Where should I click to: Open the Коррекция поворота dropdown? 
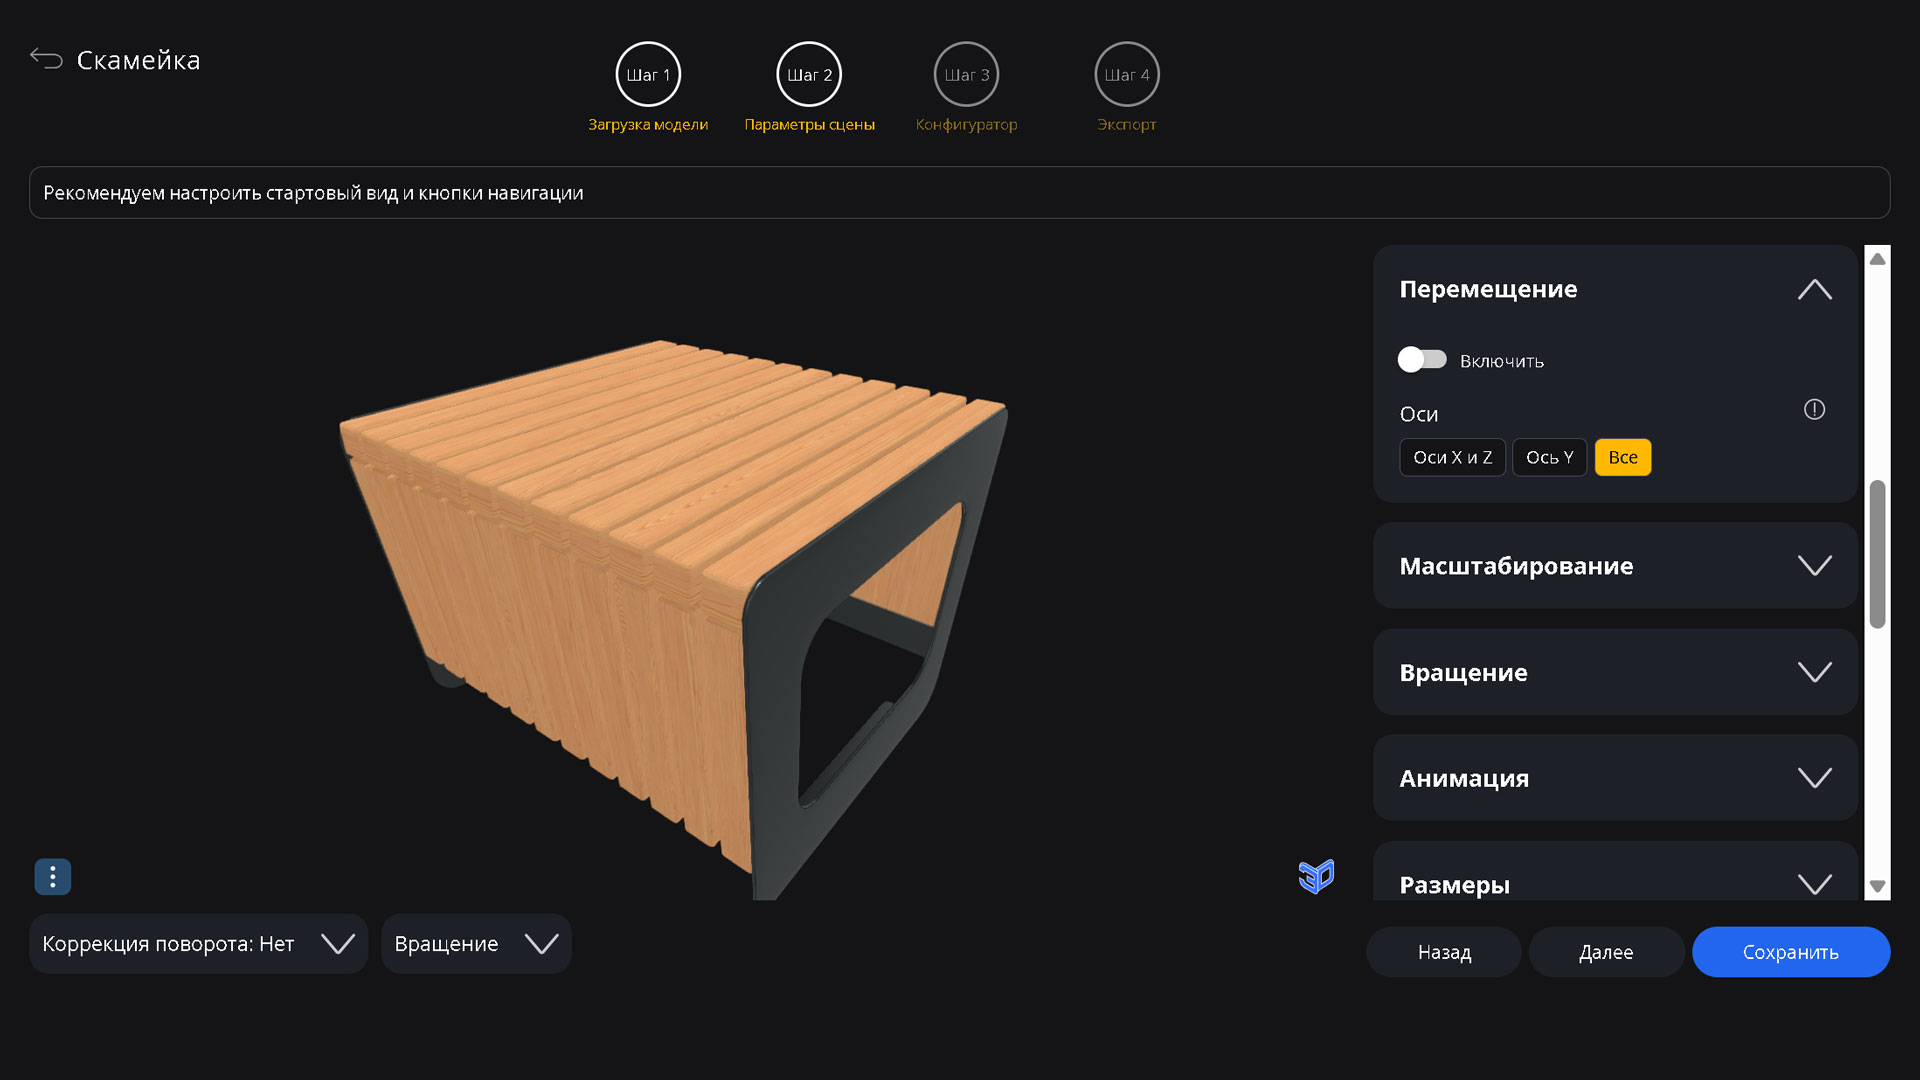pos(198,943)
